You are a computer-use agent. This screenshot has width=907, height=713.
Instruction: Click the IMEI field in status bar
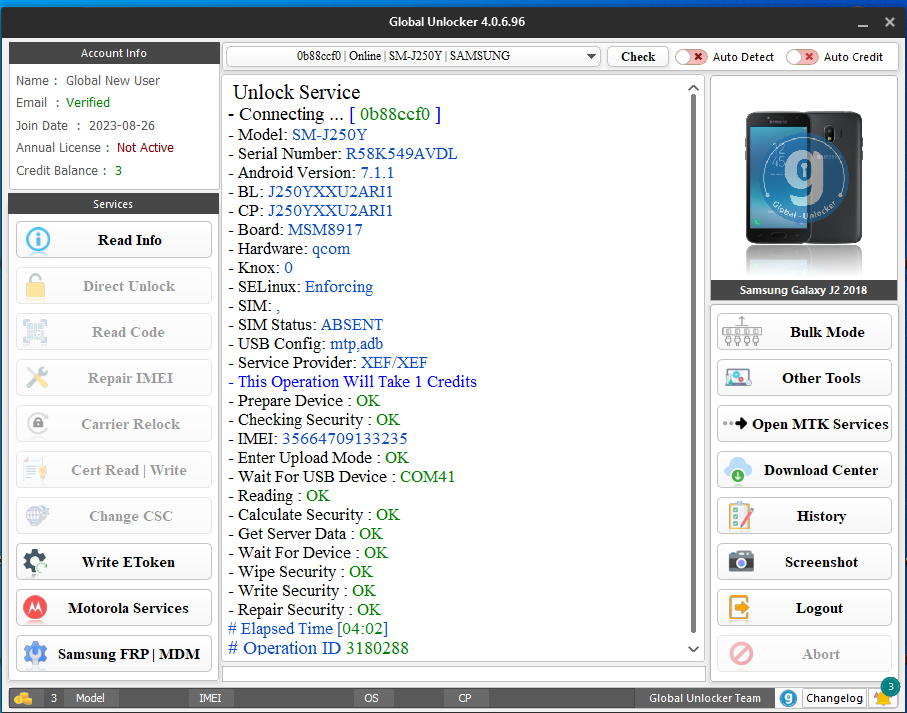(x=211, y=698)
